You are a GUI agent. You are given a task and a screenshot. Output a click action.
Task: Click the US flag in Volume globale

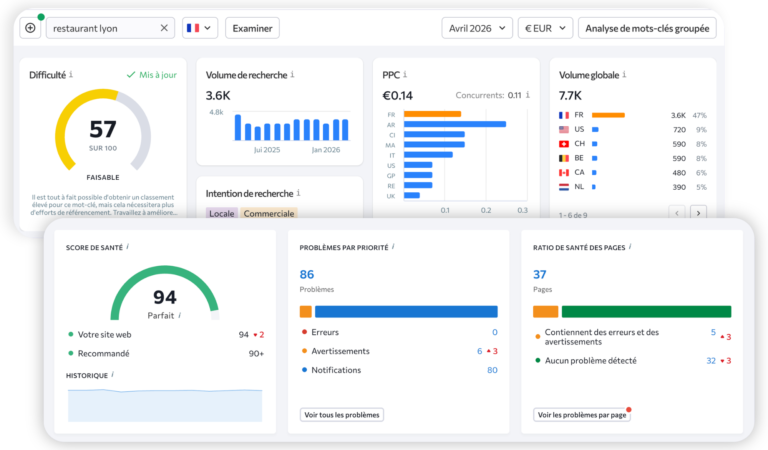pyautogui.click(x=564, y=129)
